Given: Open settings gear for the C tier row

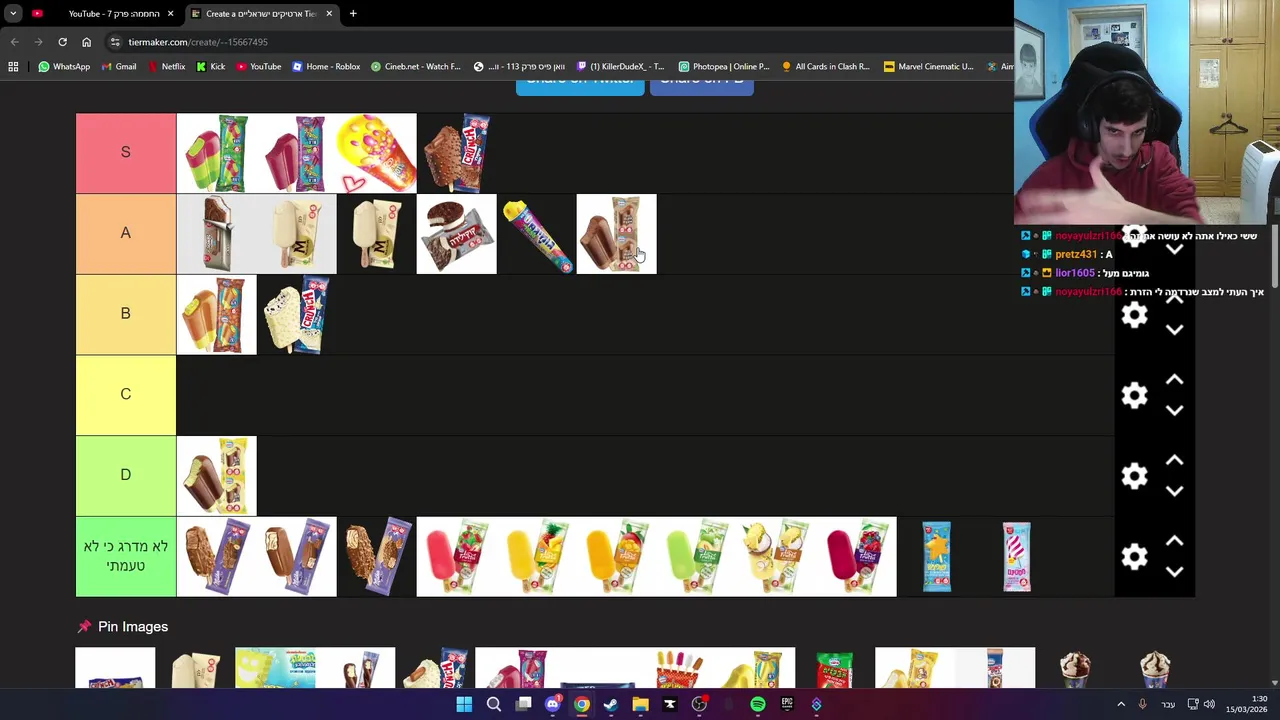Looking at the screenshot, I should 1134,395.
